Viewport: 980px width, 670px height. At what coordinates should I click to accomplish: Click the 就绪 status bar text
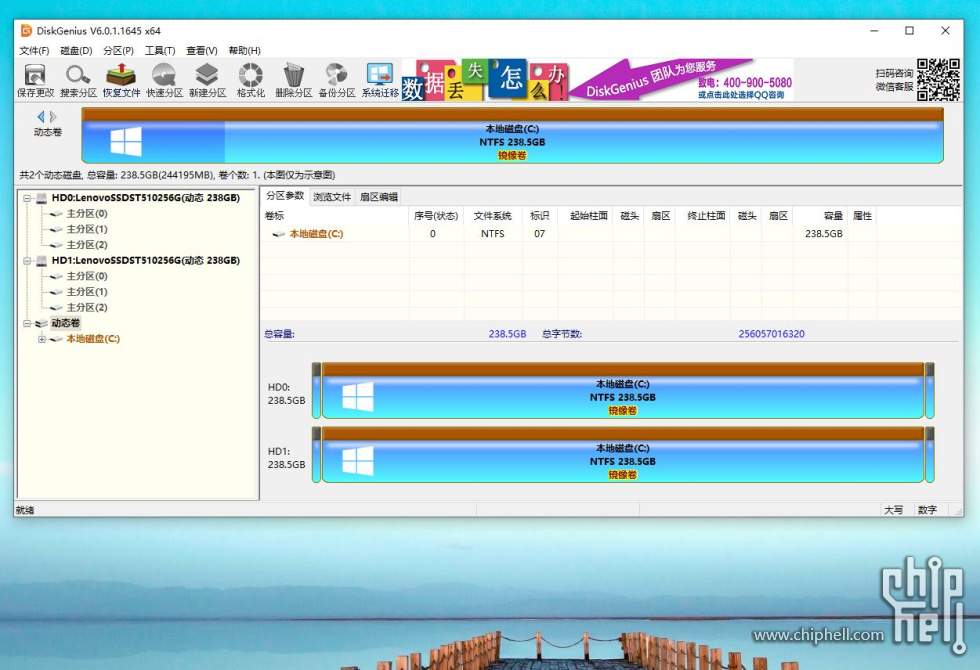pyautogui.click(x=25, y=510)
